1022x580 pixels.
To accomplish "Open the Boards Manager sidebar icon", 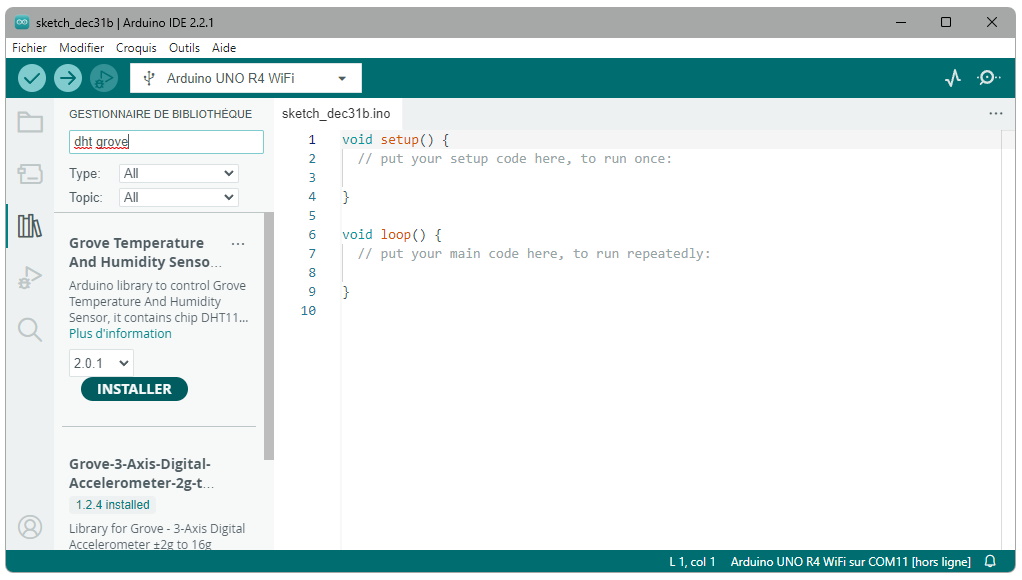I will 30,174.
